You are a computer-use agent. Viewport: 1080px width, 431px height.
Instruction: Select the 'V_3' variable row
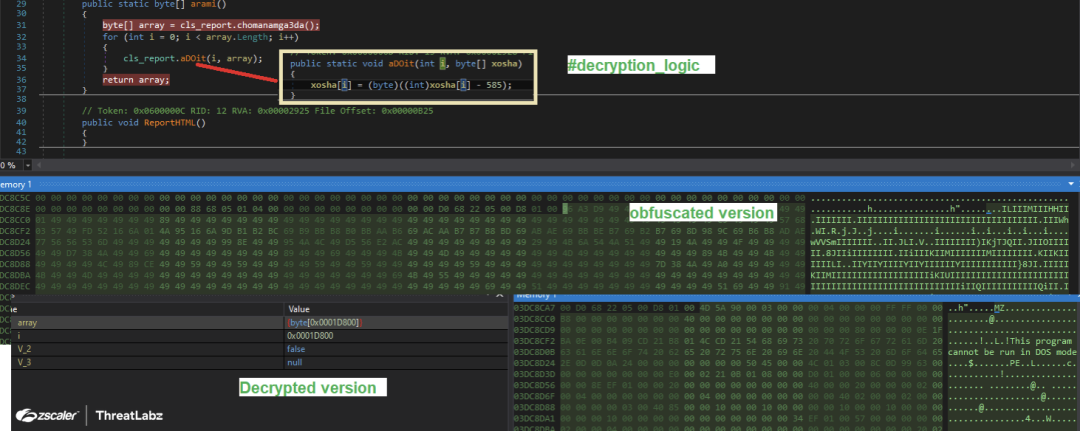(x=24, y=362)
